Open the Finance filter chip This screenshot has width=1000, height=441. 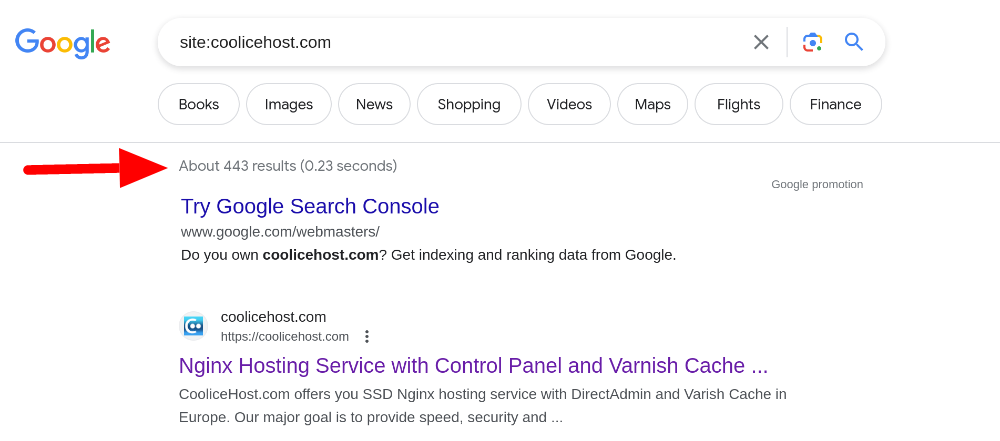coord(835,104)
